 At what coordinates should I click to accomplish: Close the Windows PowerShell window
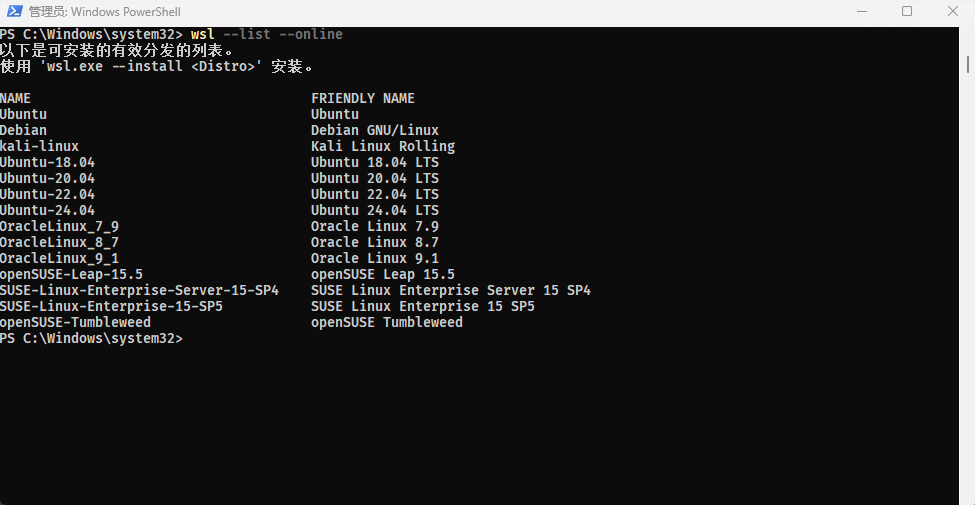[x=952, y=11]
